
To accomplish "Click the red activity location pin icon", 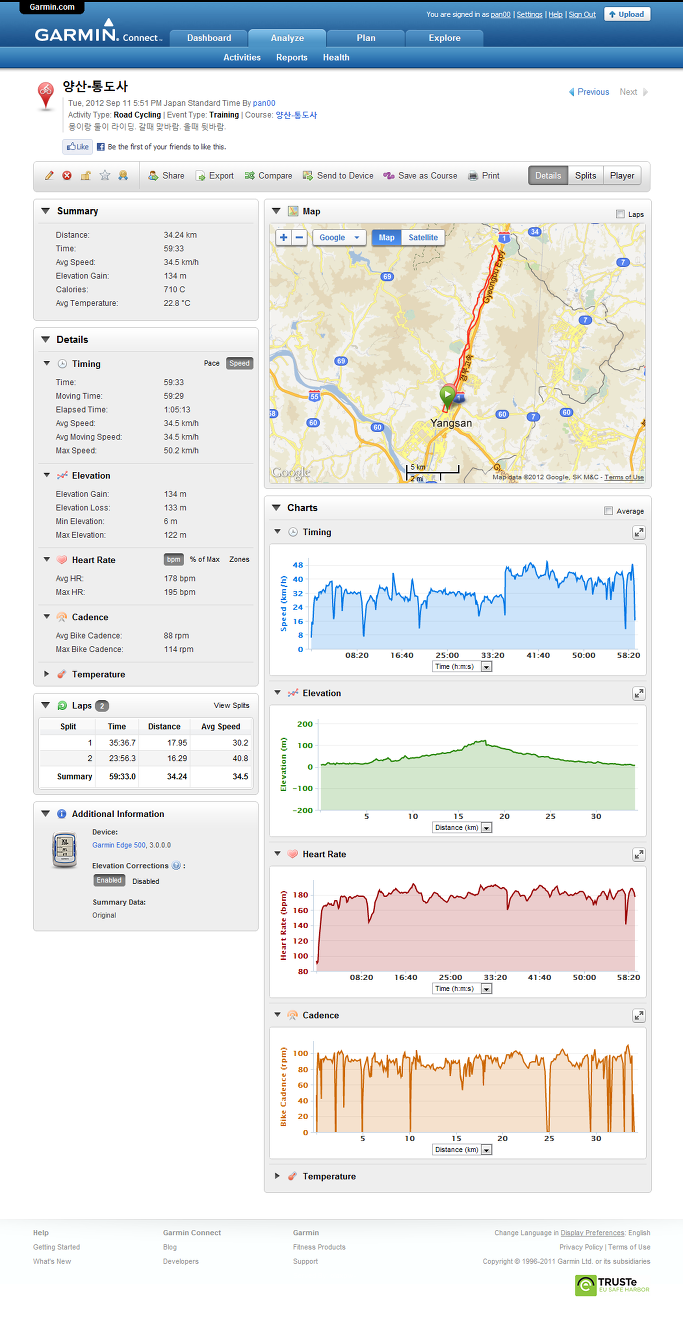I will (46, 96).
